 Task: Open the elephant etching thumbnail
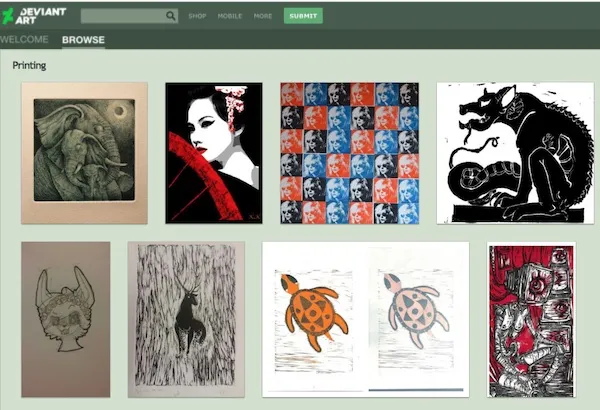click(x=84, y=153)
